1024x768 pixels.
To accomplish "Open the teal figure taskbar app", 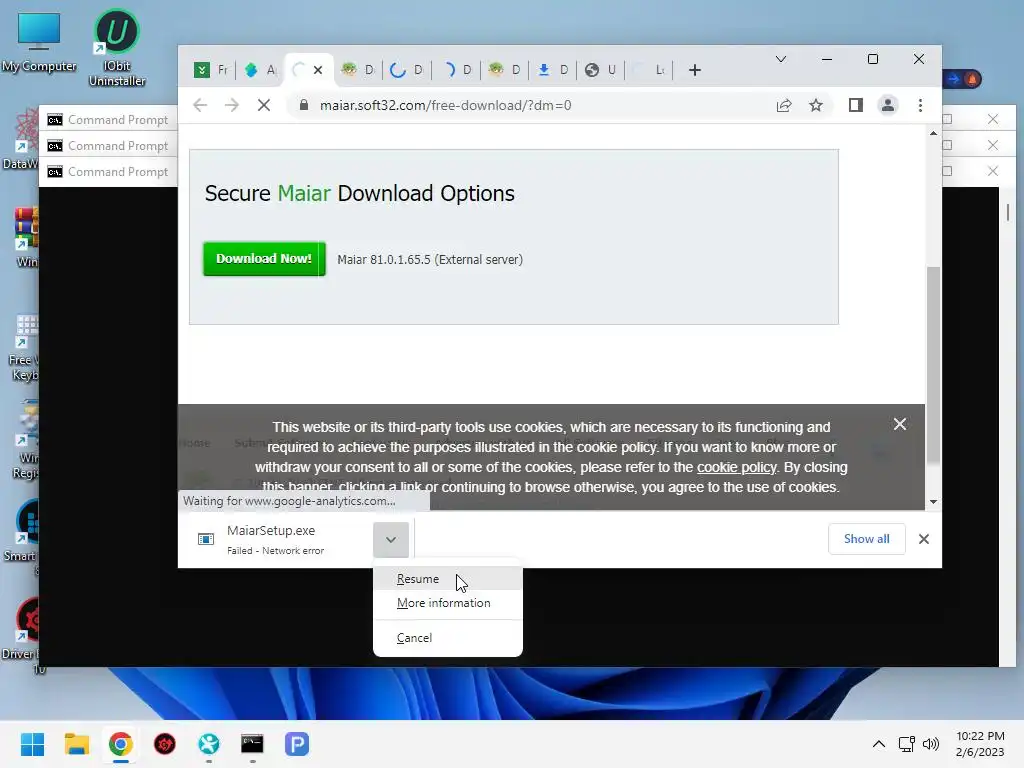I will click(209, 744).
